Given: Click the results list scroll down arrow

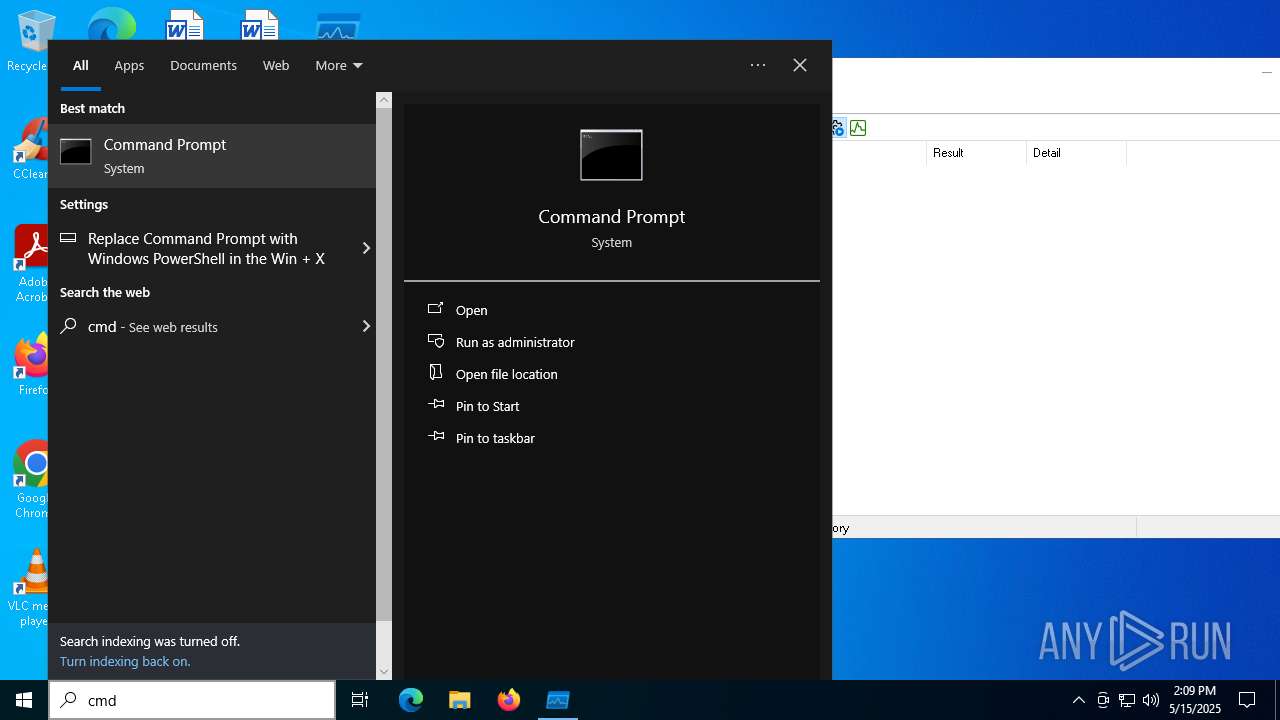Looking at the screenshot, I should point(384,672).
